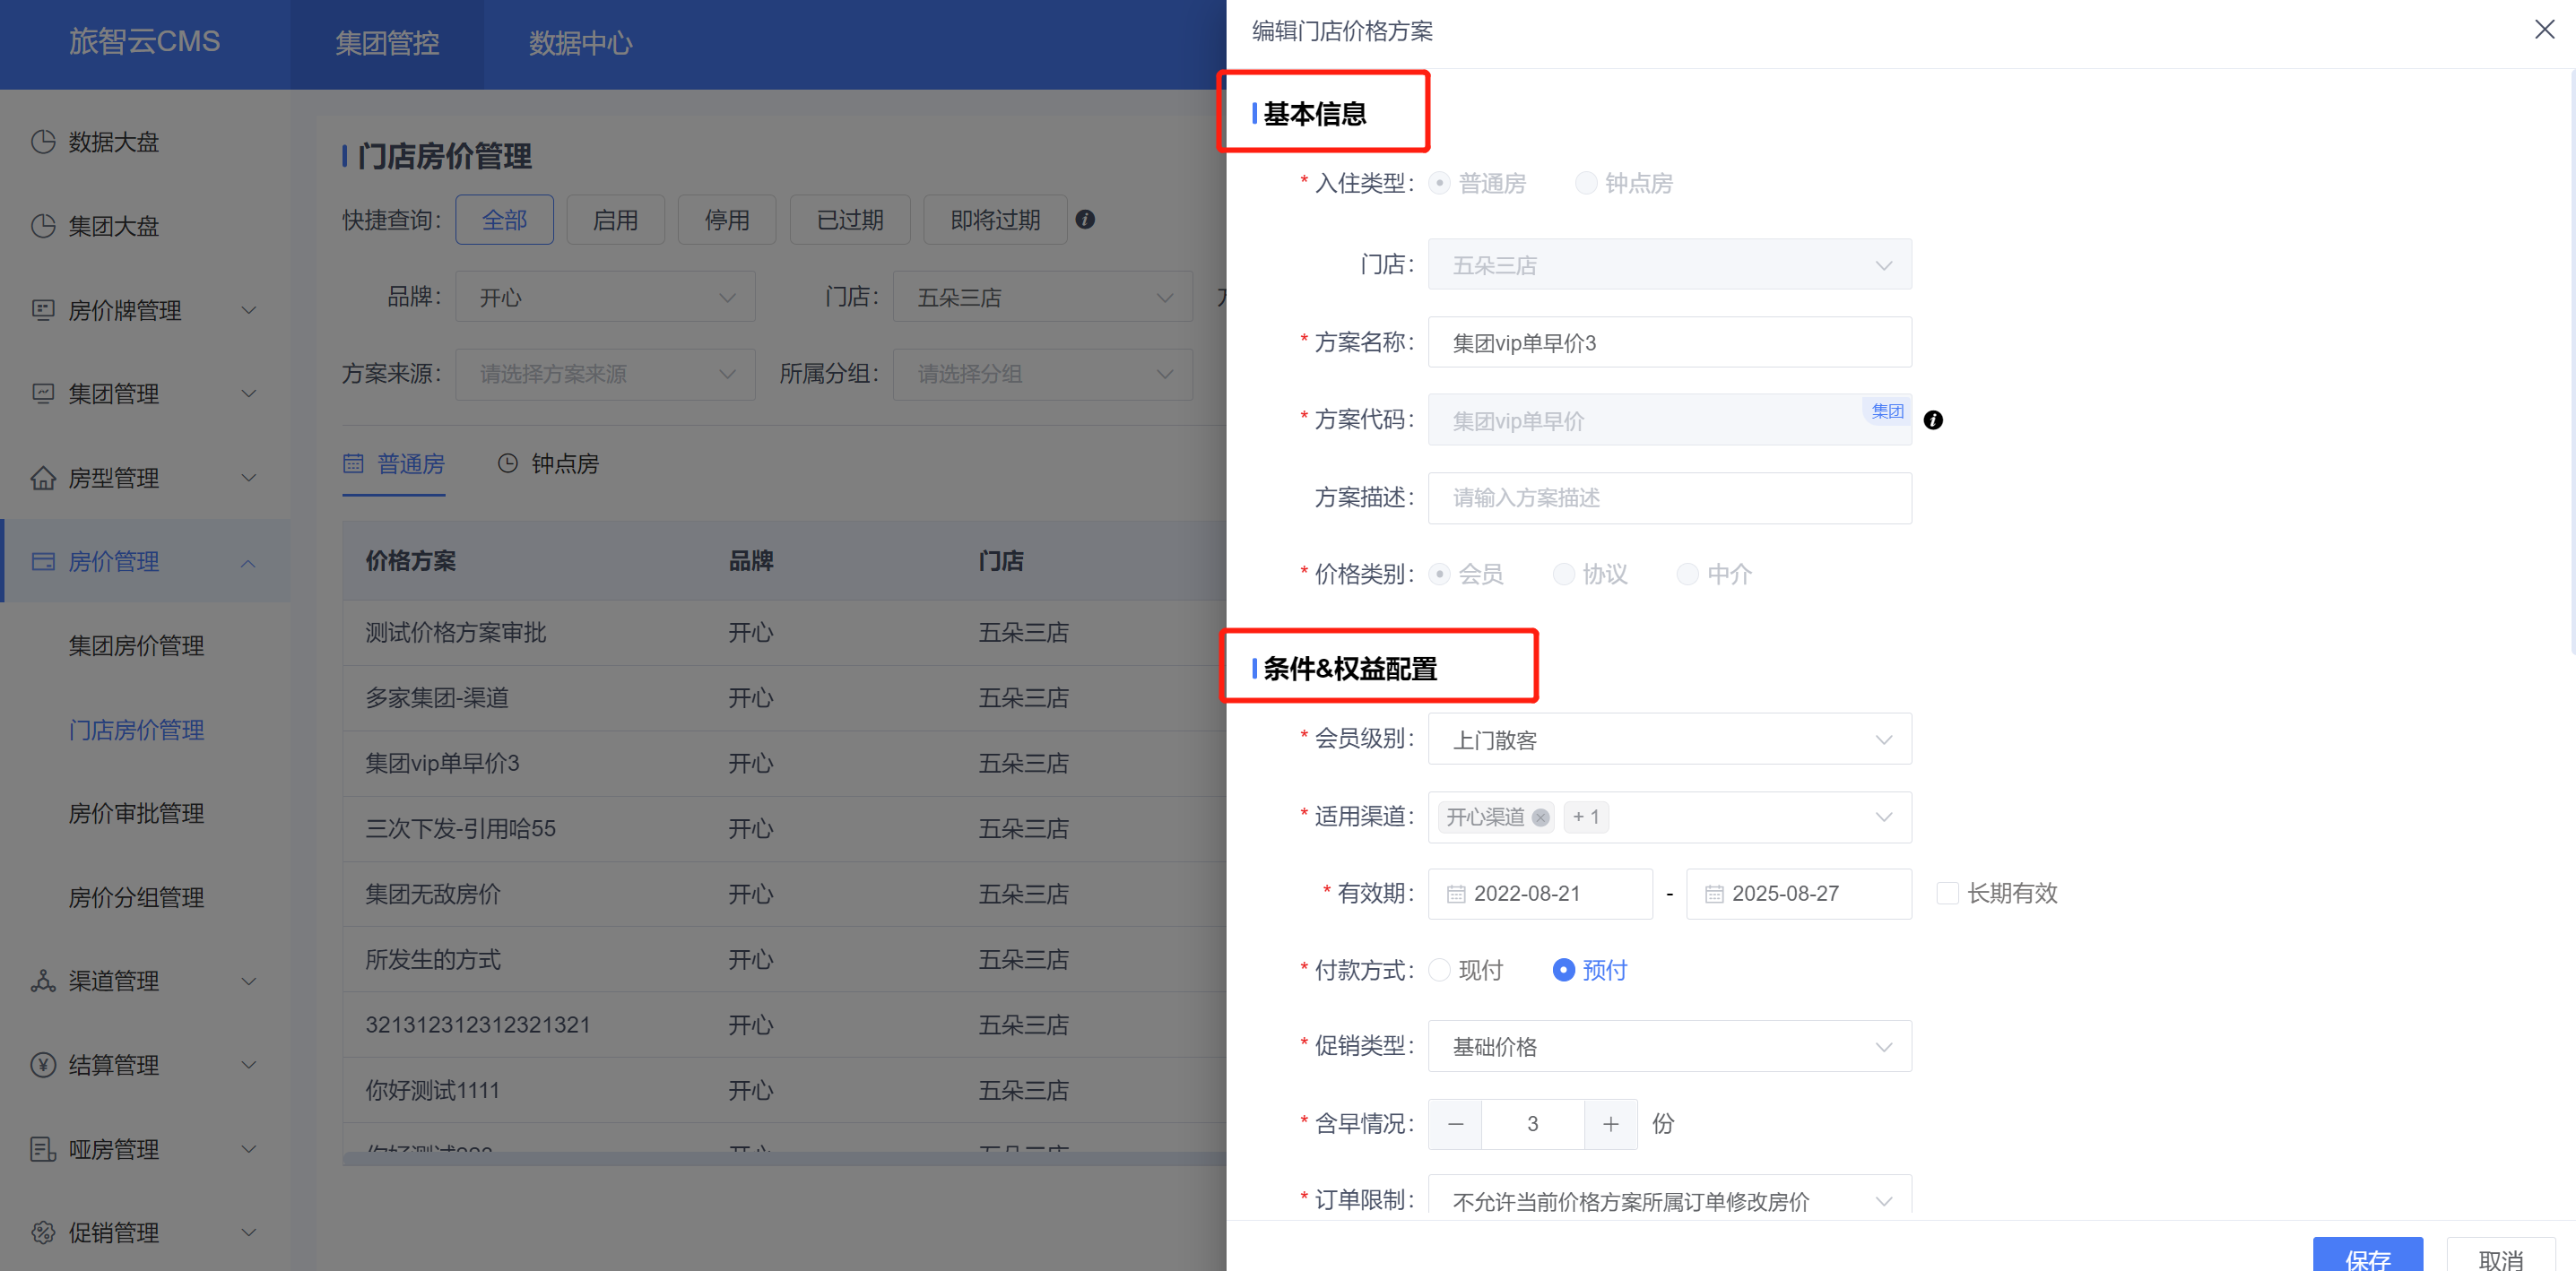The width and height of the screenshot is (2576, 1271).
Task: Click the 数据大盘 pie chart icon
Action: click(x=43, y=142)
